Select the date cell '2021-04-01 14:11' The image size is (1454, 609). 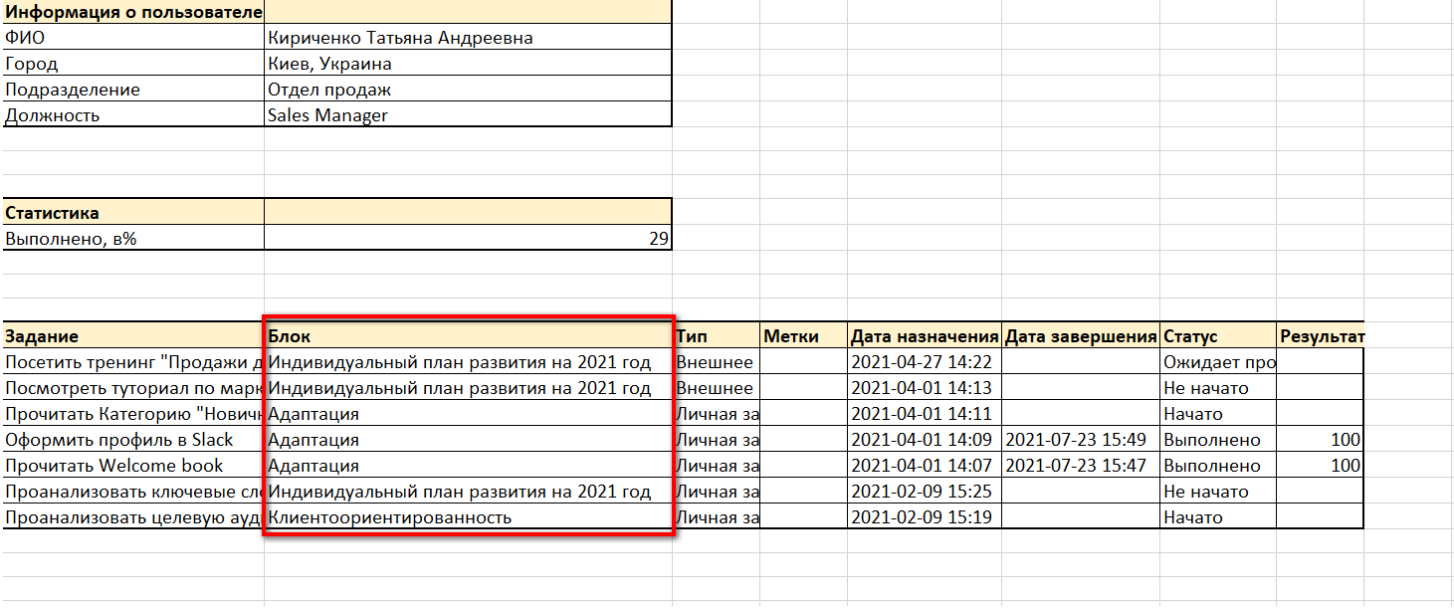click(x=925, y=413)
